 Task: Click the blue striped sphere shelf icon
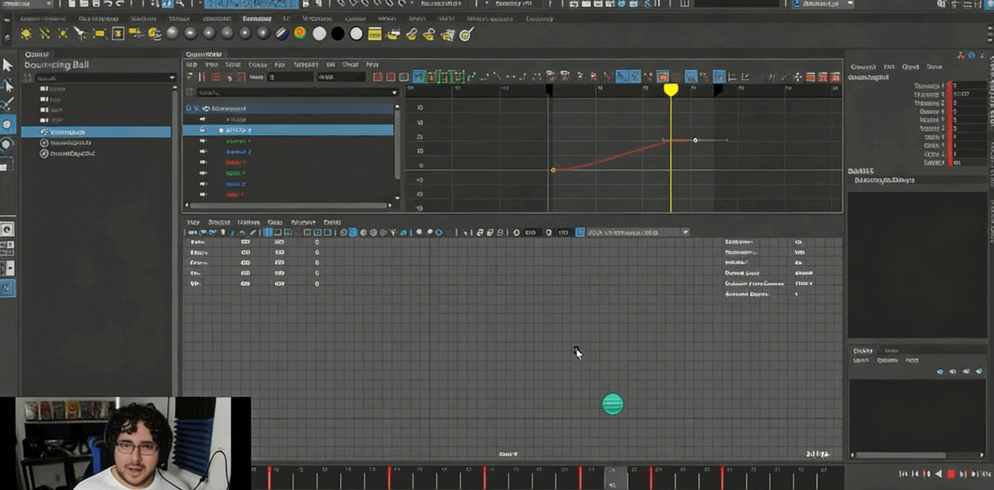pos(282,34)
